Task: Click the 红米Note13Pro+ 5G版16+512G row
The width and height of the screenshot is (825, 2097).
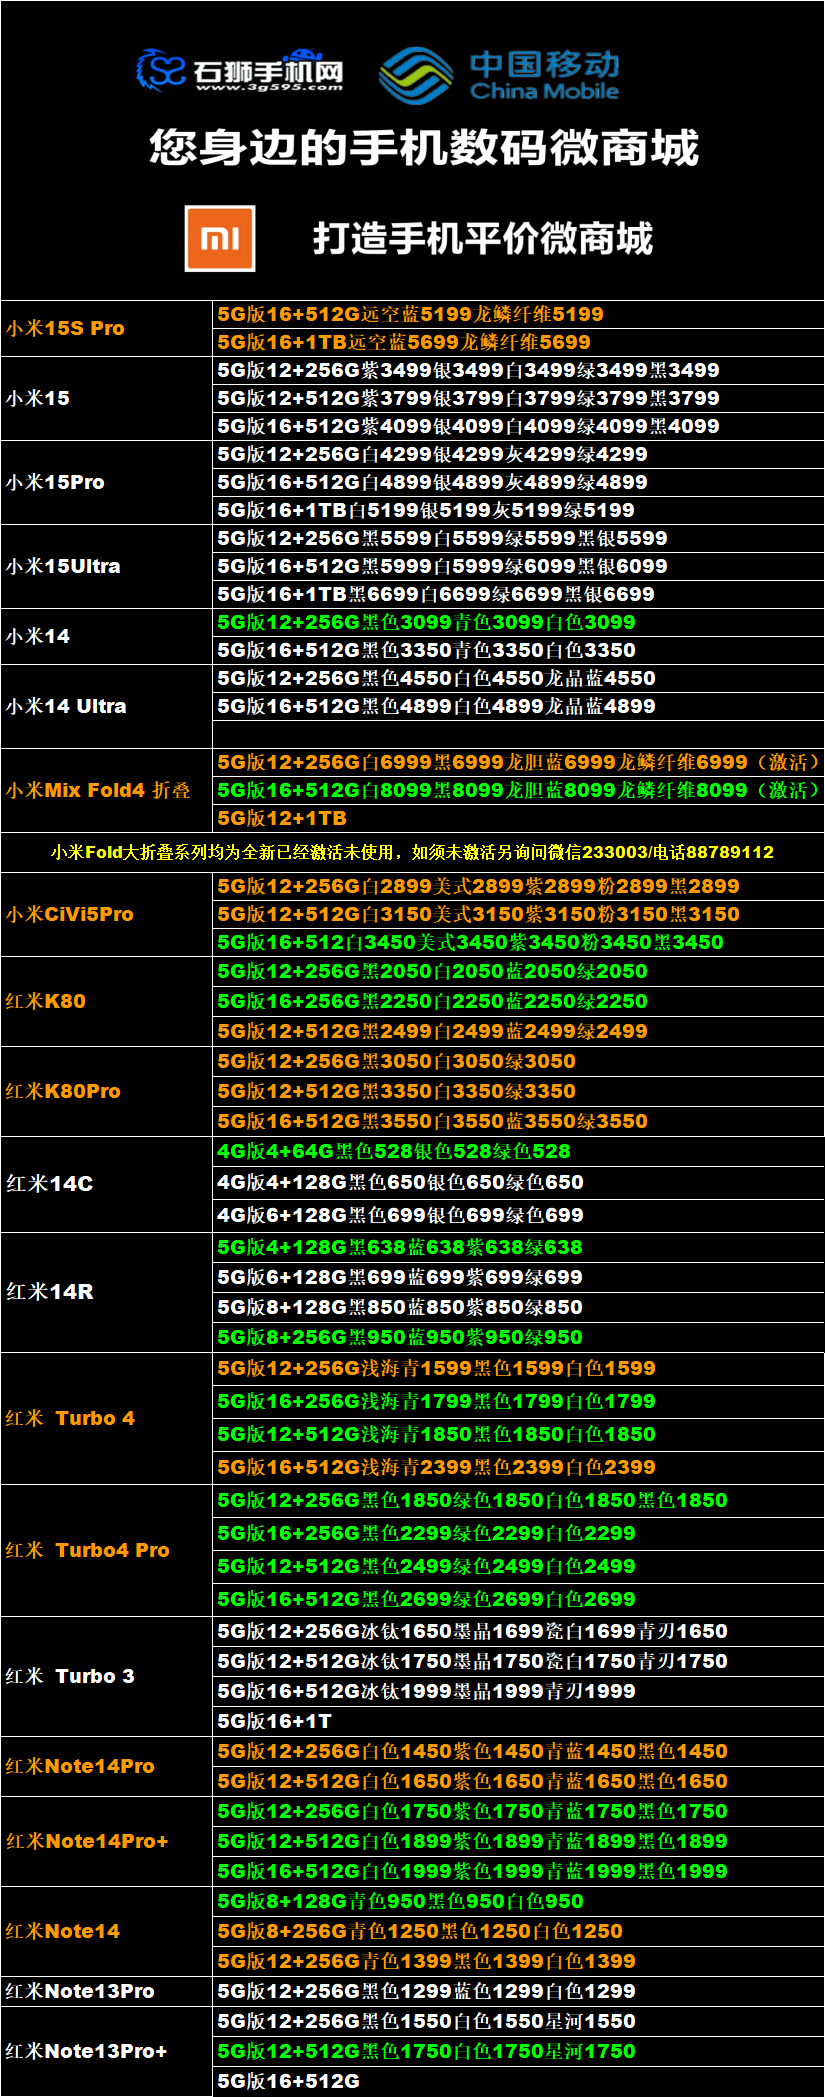Action: [519, 2081]
